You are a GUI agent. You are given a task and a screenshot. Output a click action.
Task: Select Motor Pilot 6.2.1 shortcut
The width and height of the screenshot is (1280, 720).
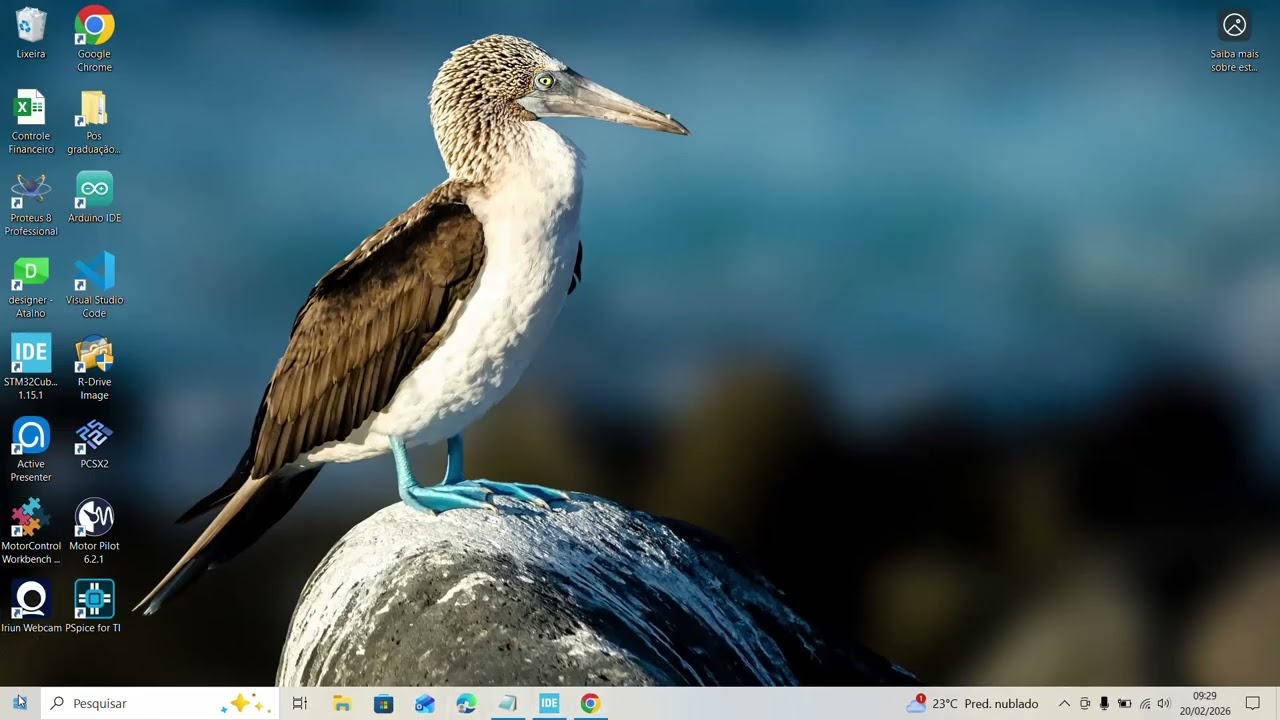pos(94,532)
